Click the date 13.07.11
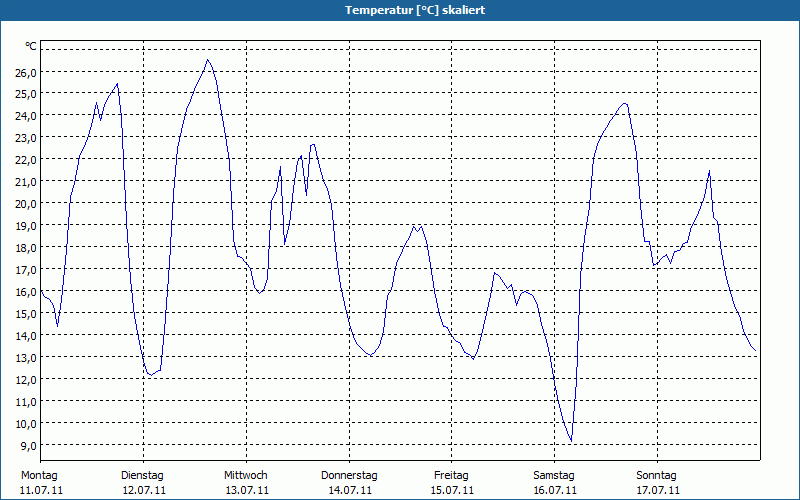The image size is (800, 500). click(247, 490)
